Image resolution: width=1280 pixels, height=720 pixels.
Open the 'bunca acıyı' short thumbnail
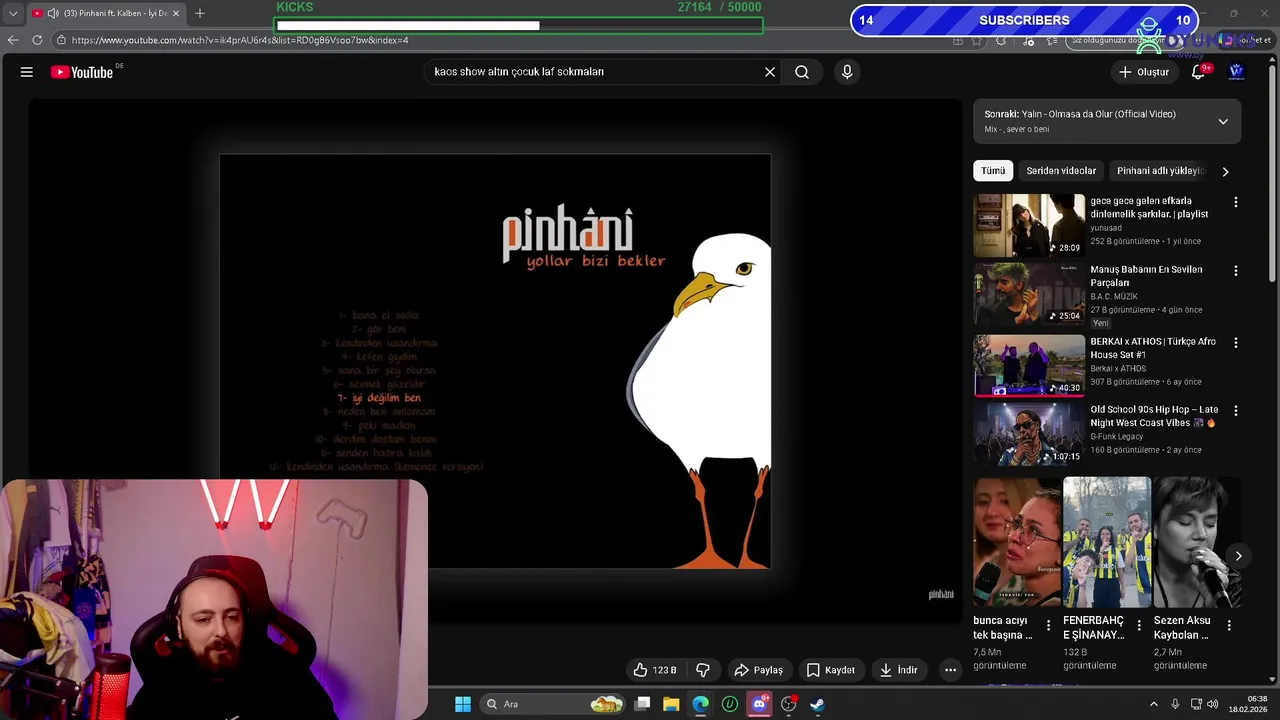click(x=1016, y=542)
